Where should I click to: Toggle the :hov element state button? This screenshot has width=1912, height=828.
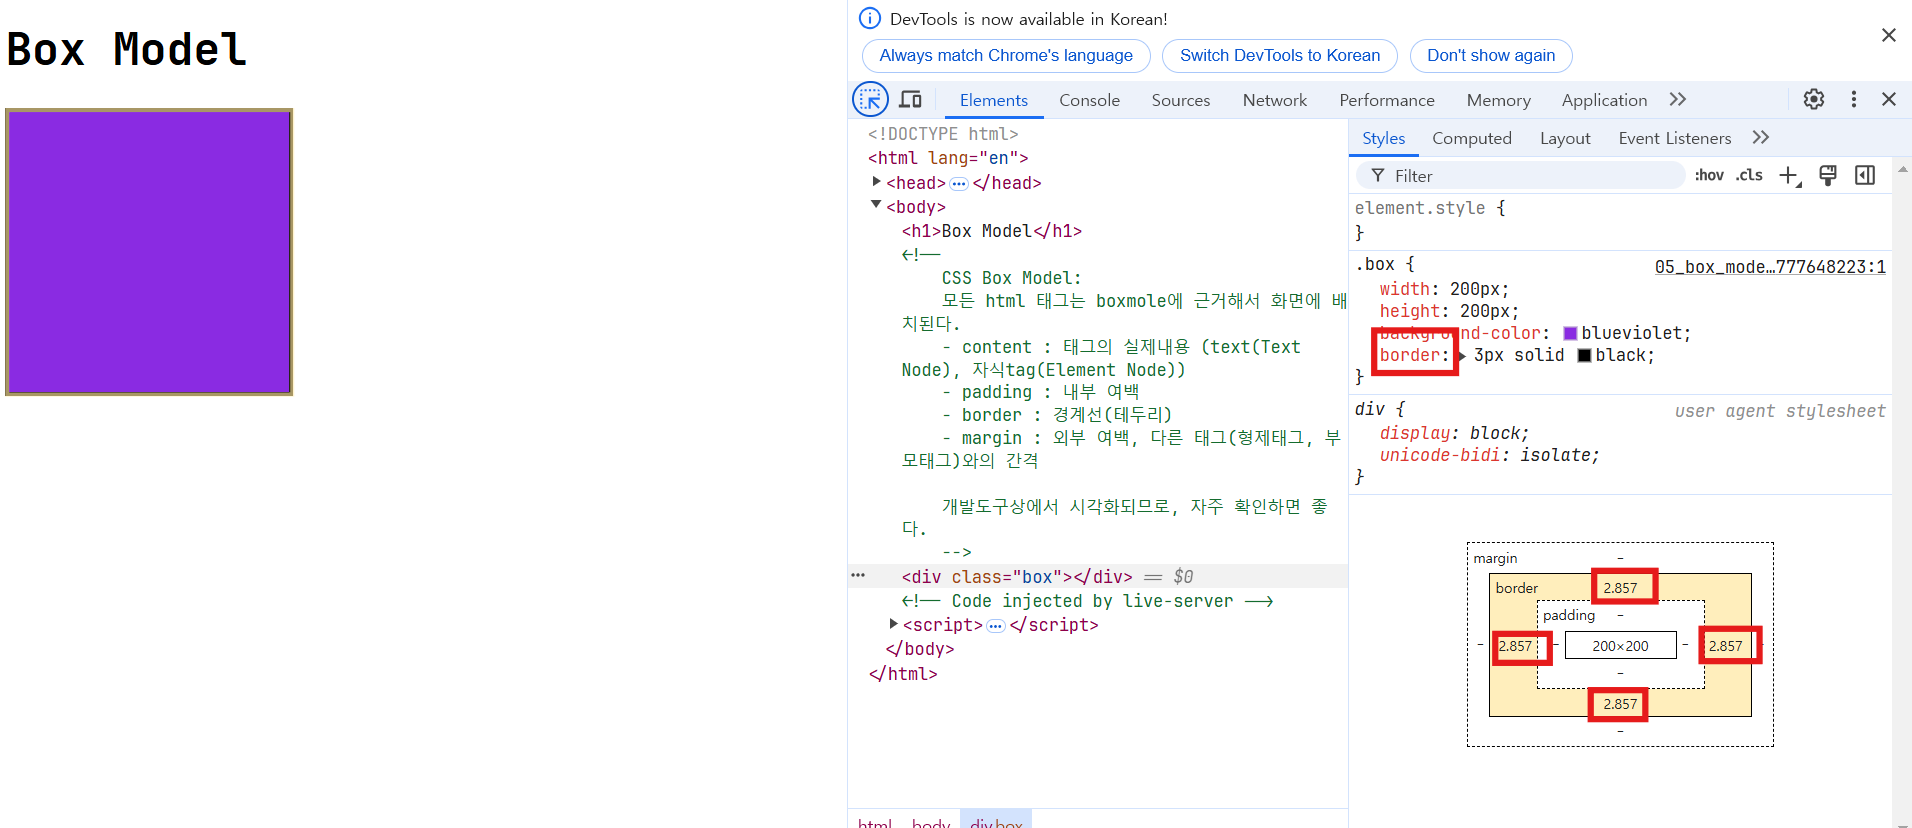click(1709, 175)
